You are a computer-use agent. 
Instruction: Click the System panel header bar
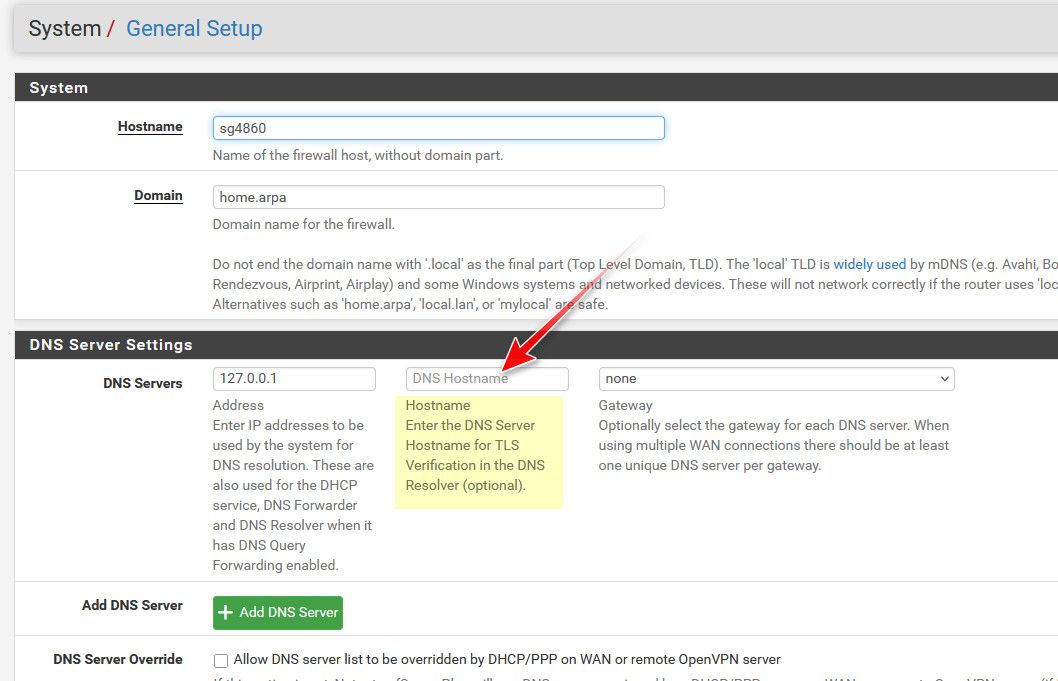(x=535, y=88)
